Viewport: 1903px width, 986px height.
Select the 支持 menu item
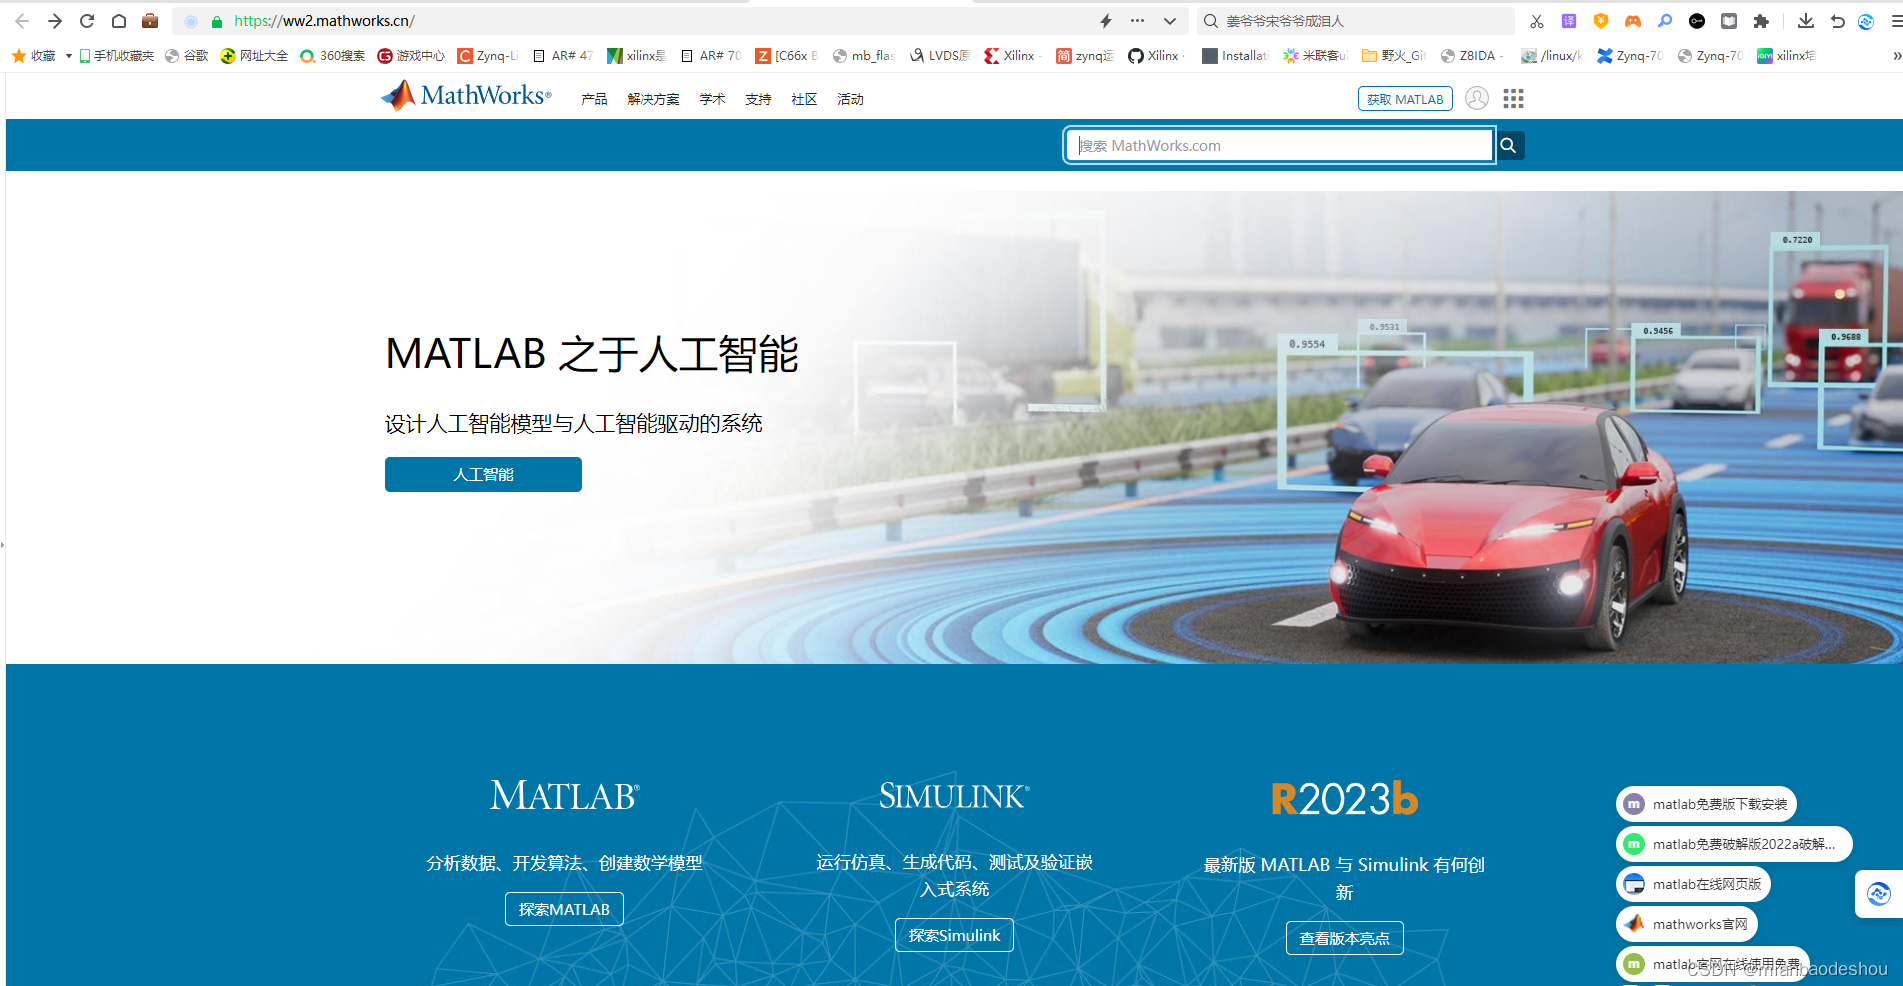(x=757, y=98)
